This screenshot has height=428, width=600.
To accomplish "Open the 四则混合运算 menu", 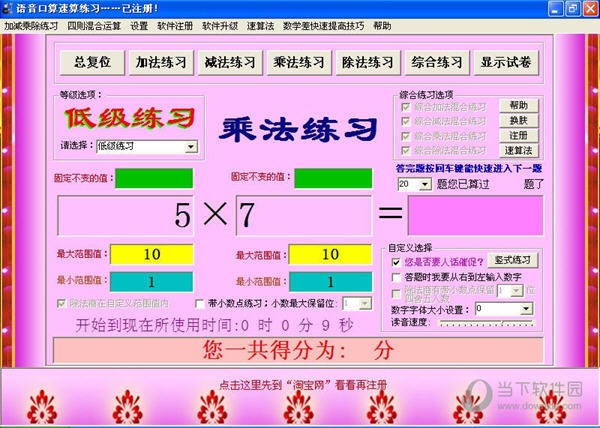I will point(94,26).
